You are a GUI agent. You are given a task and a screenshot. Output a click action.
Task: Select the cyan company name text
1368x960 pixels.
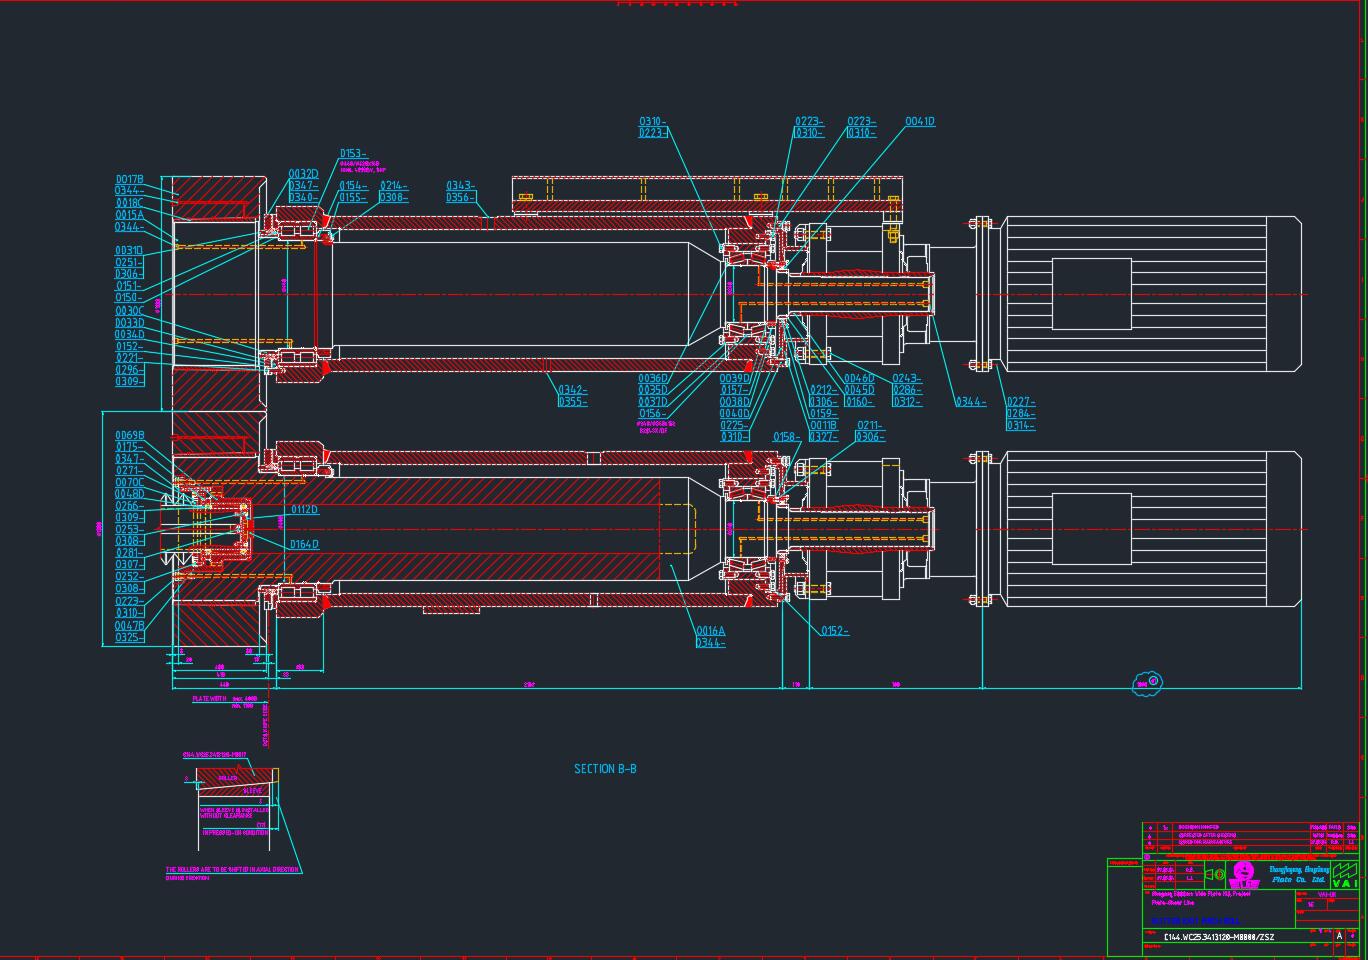[x=1299, y=874]
